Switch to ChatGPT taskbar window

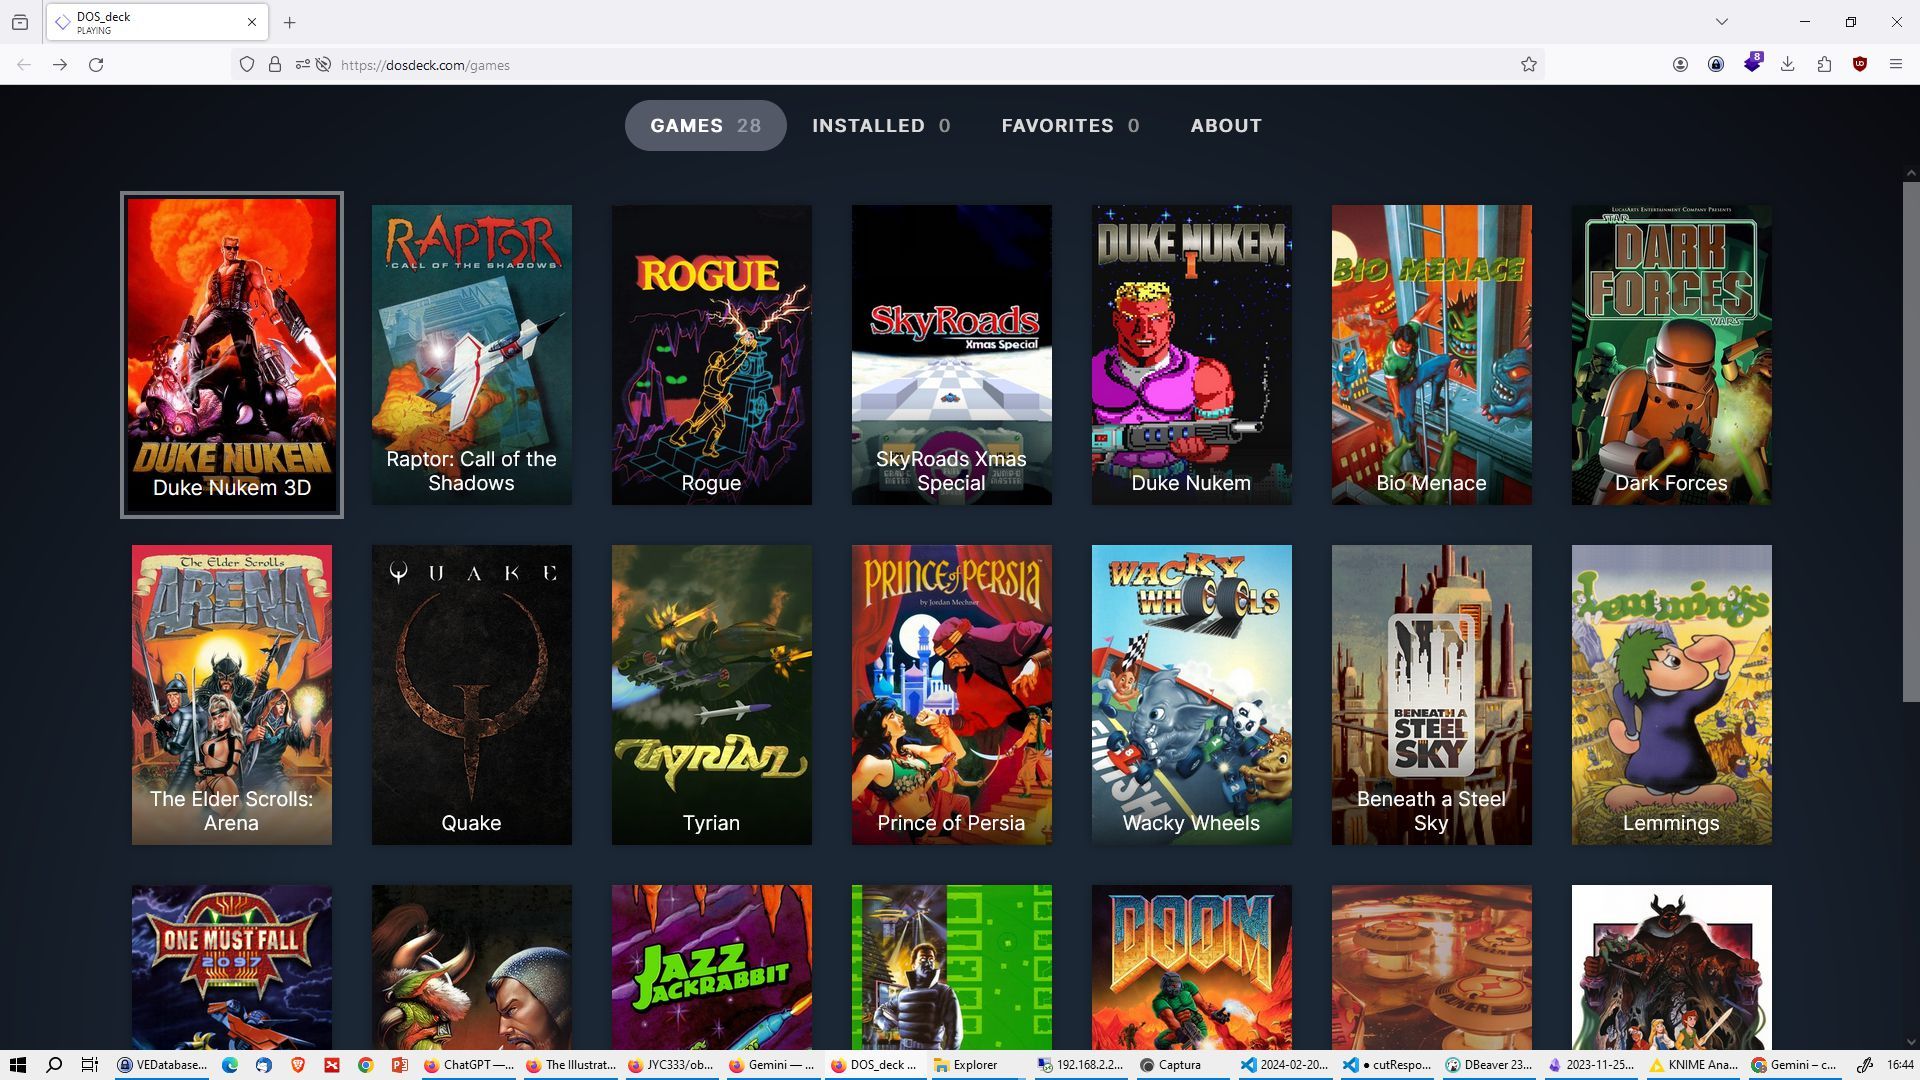[467, 1065]
